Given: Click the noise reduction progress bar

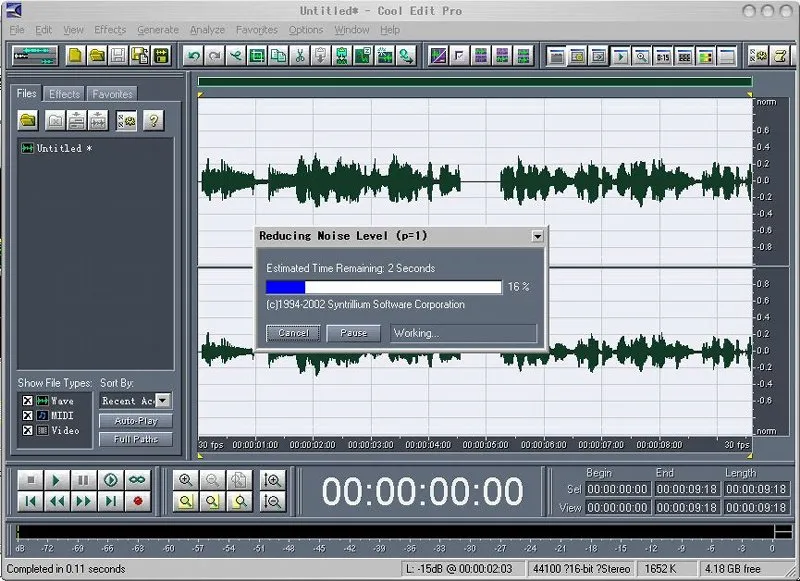Looking at the screenshot, I should coord(384,287).
